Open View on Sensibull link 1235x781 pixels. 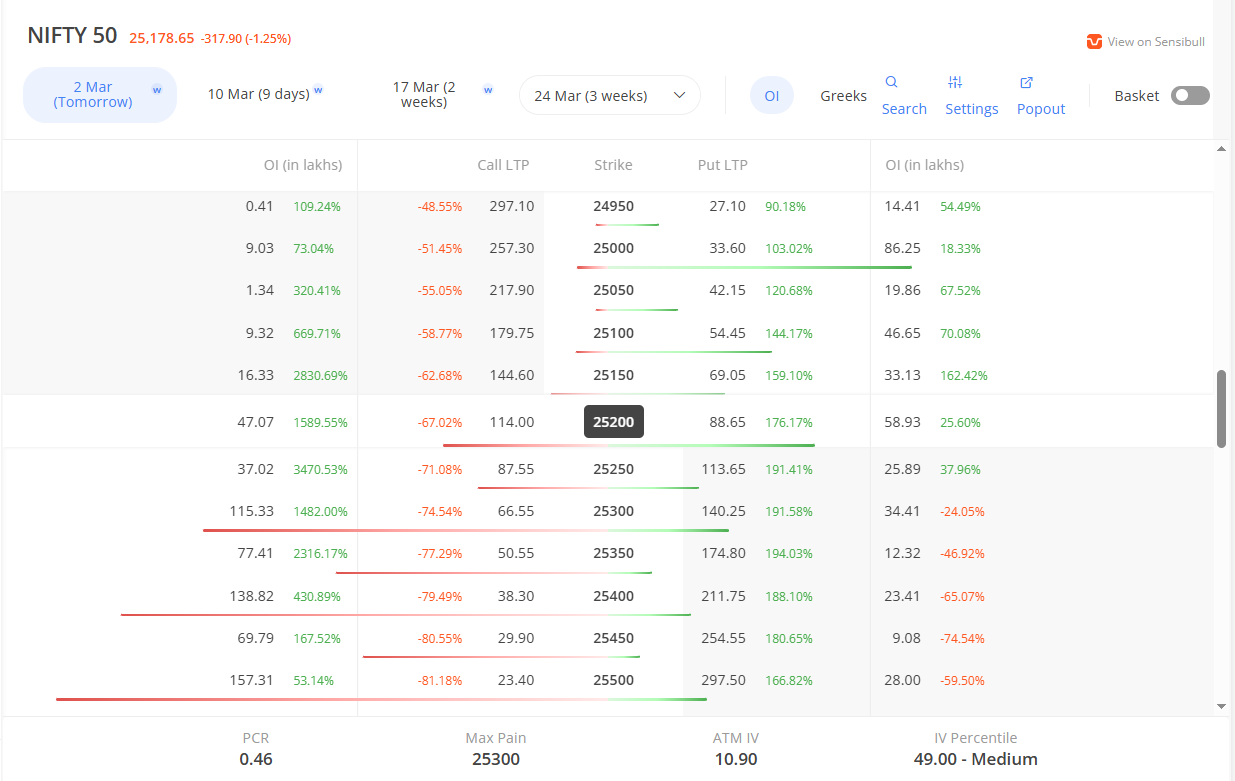click(1155, 42)
